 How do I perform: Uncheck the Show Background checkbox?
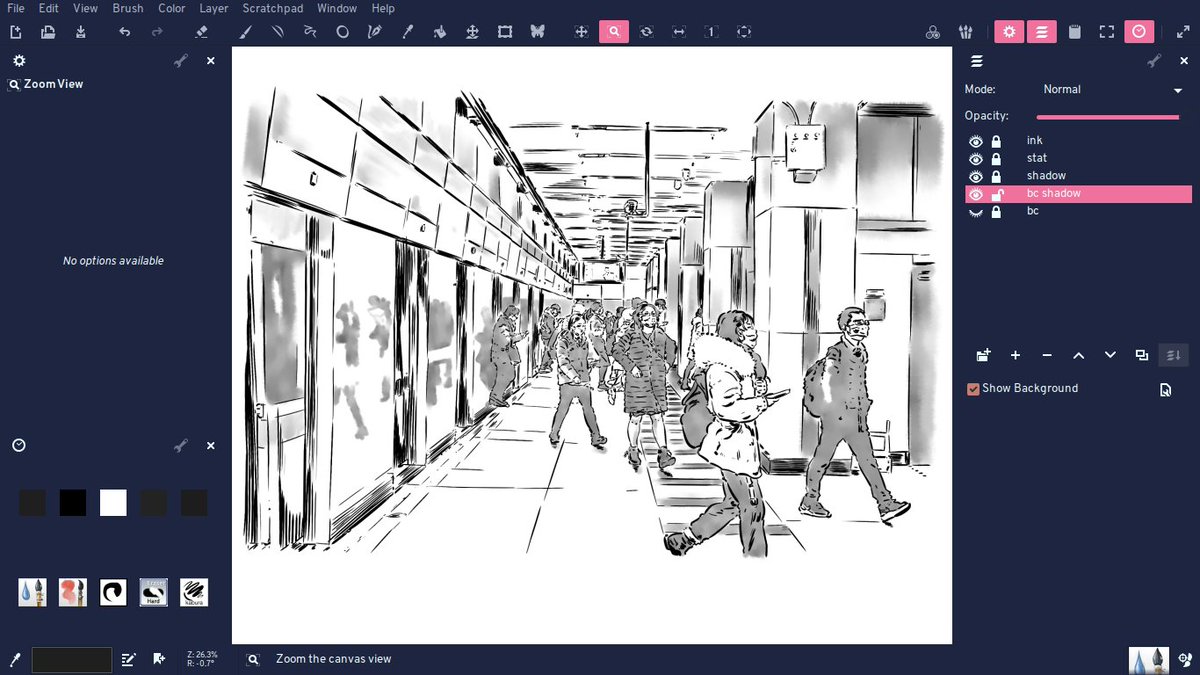973,389
